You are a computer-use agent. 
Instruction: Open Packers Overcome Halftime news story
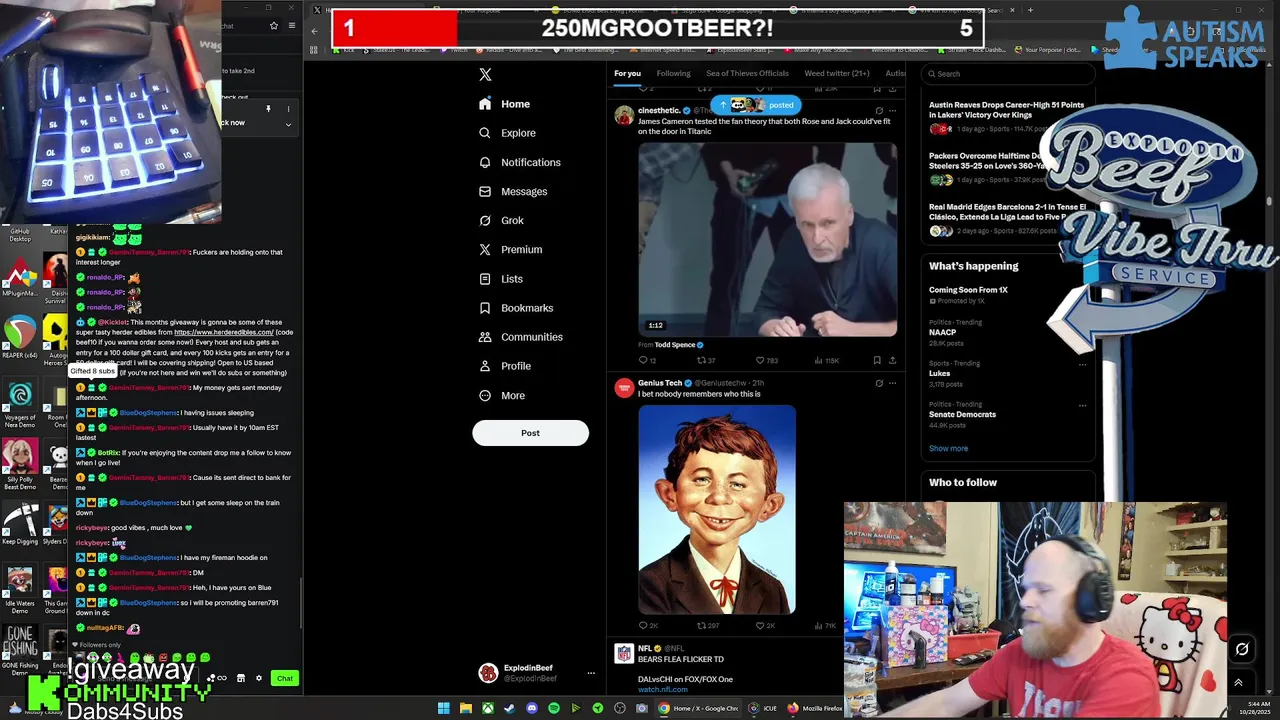tap(1007, 167)
